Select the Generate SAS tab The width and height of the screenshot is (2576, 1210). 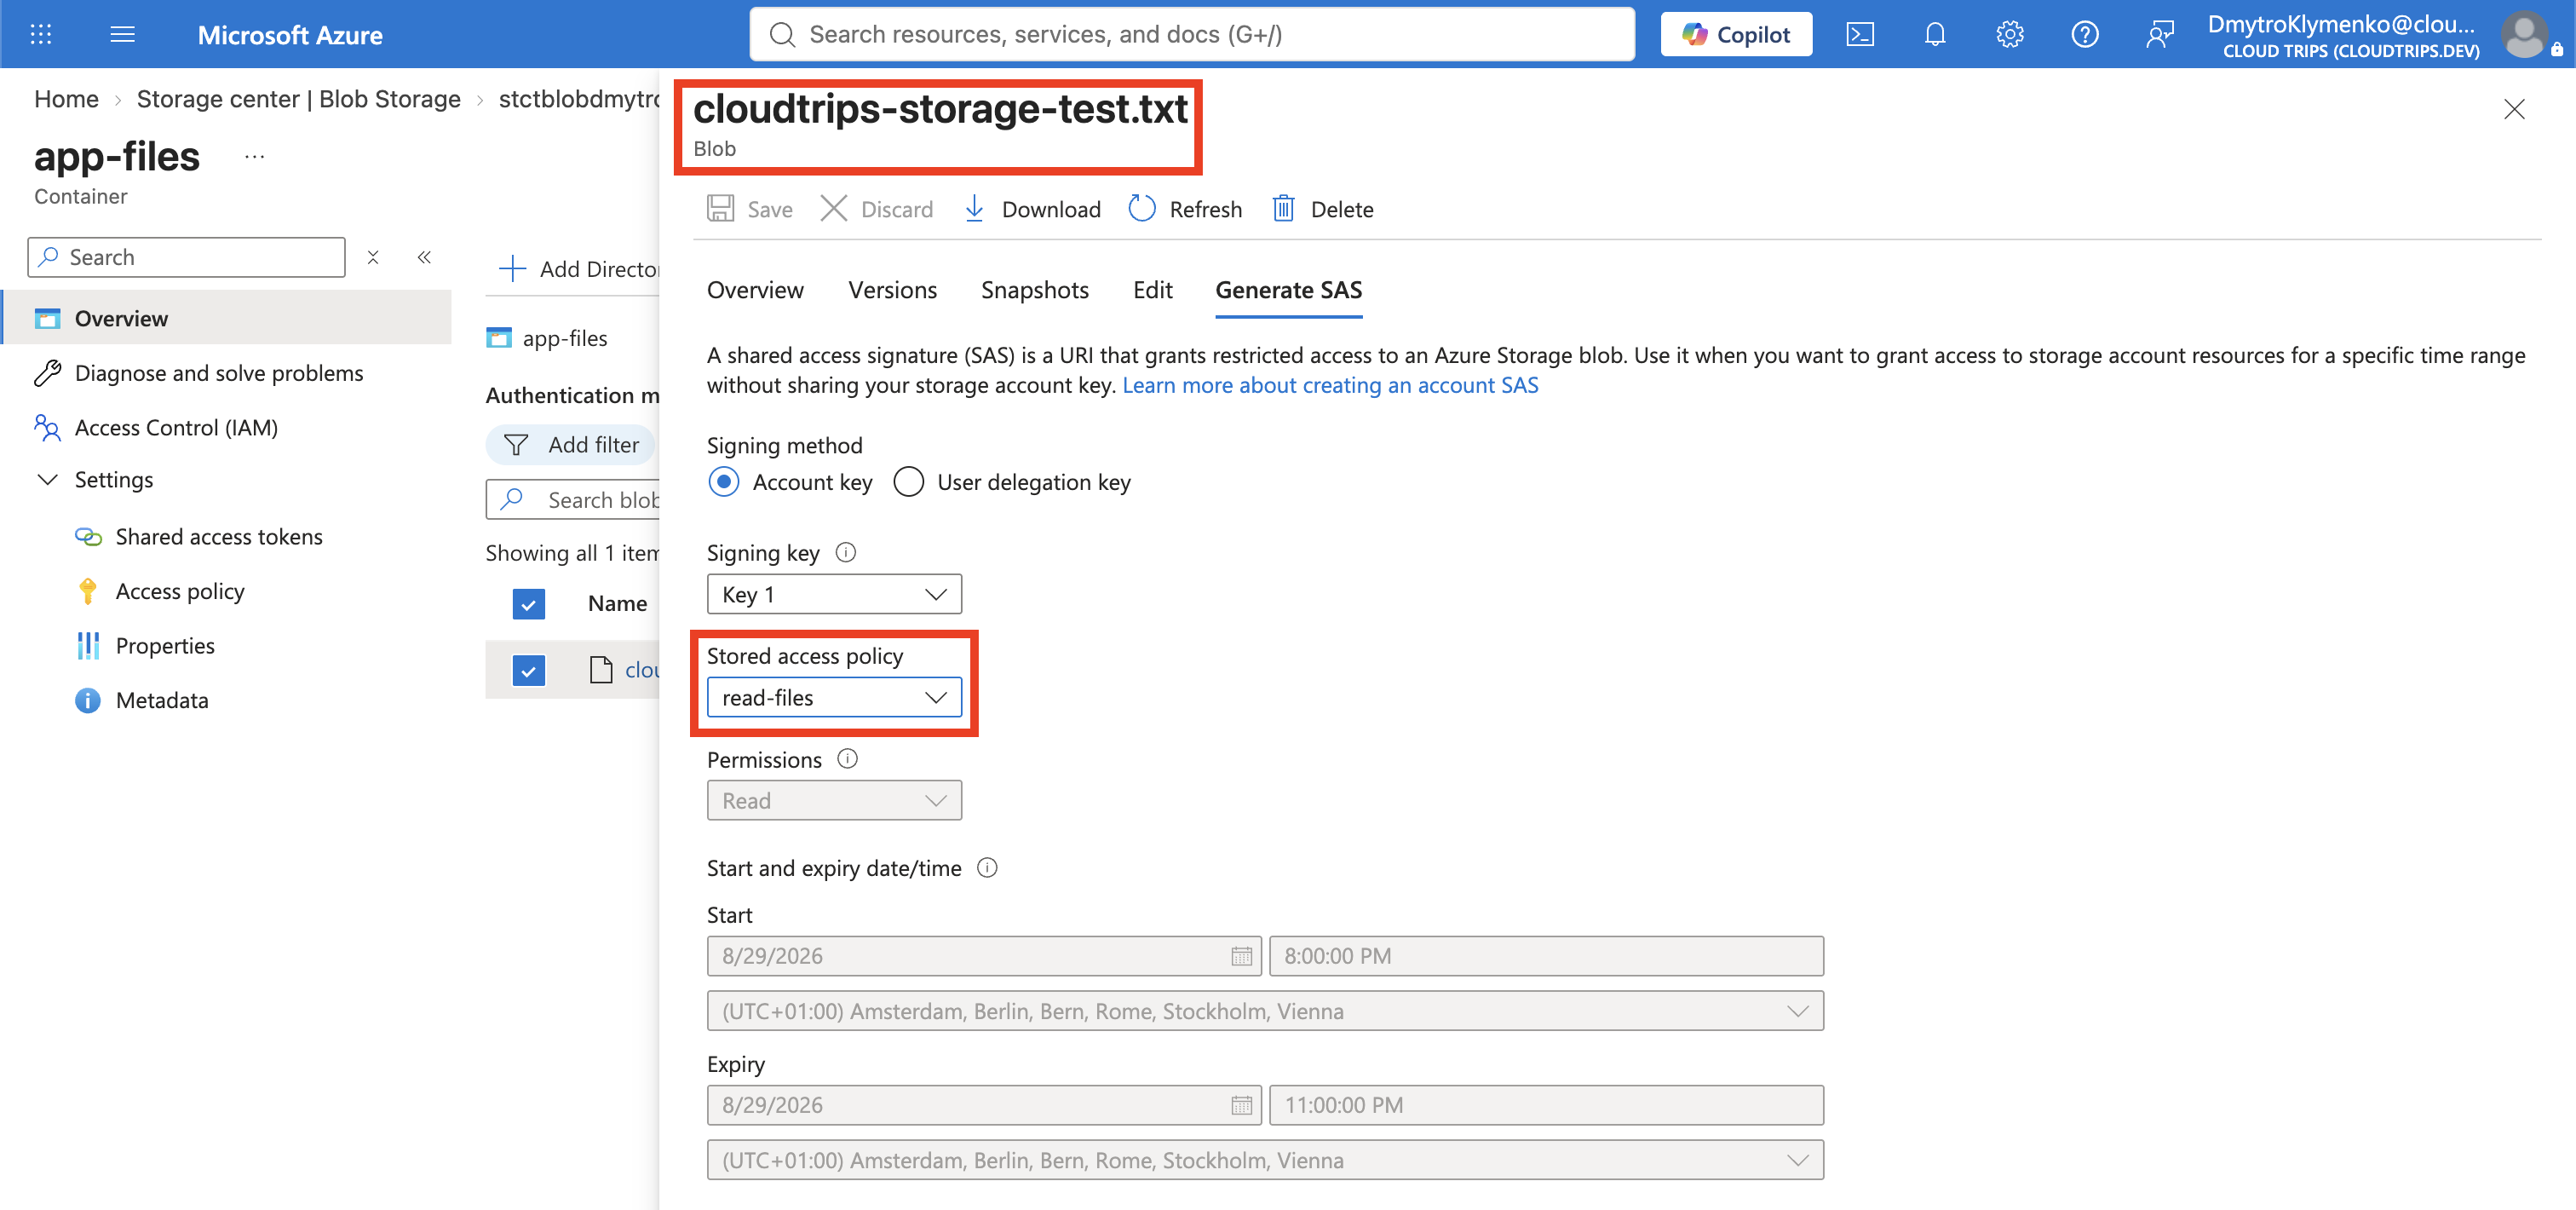tap(1288, 290)
